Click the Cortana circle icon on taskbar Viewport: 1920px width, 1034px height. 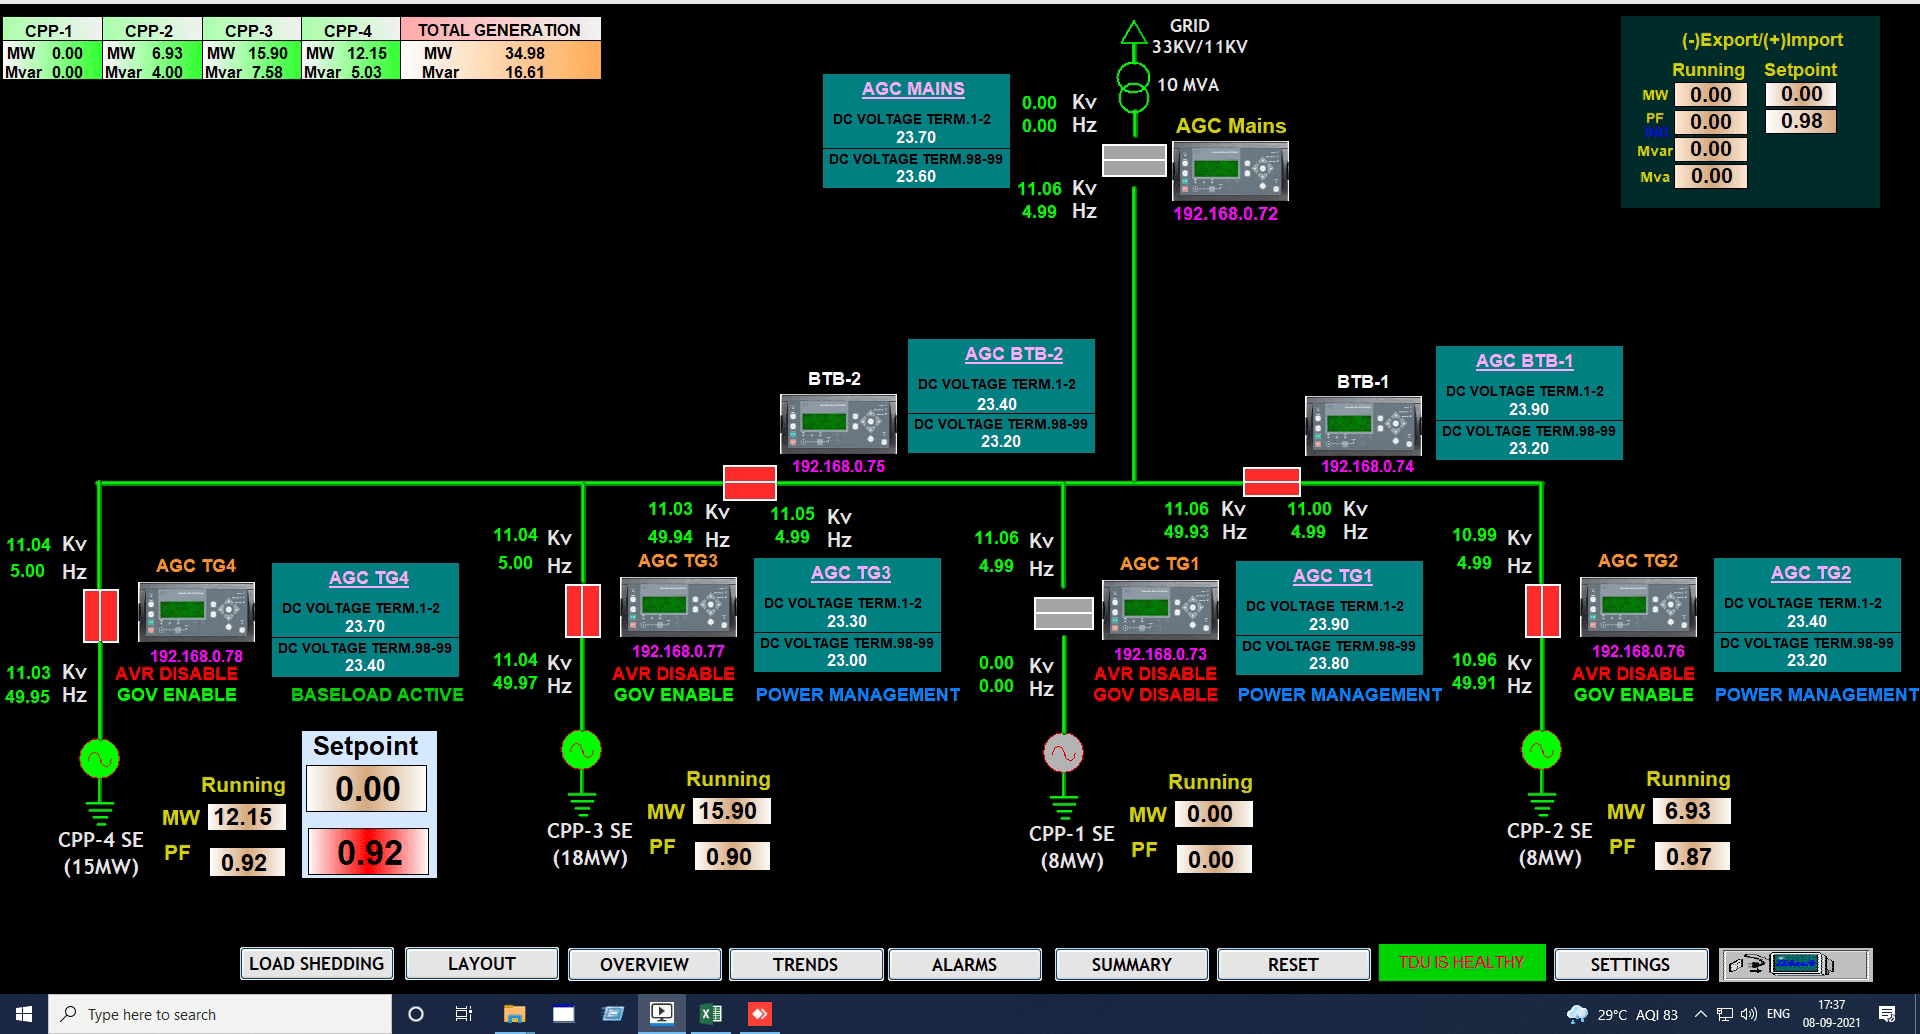tap(416, 1014)
